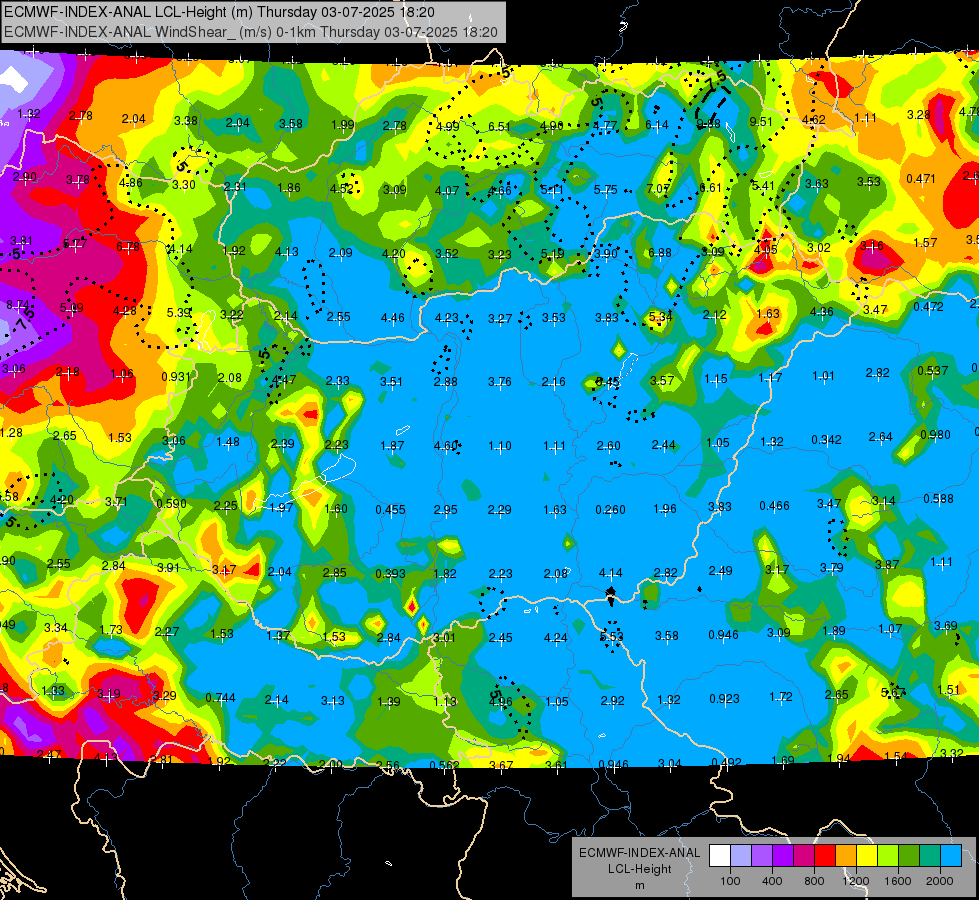Click the sky blue legend swatch
This screenshot has width=979, height=900.
(x=951, y=856)
